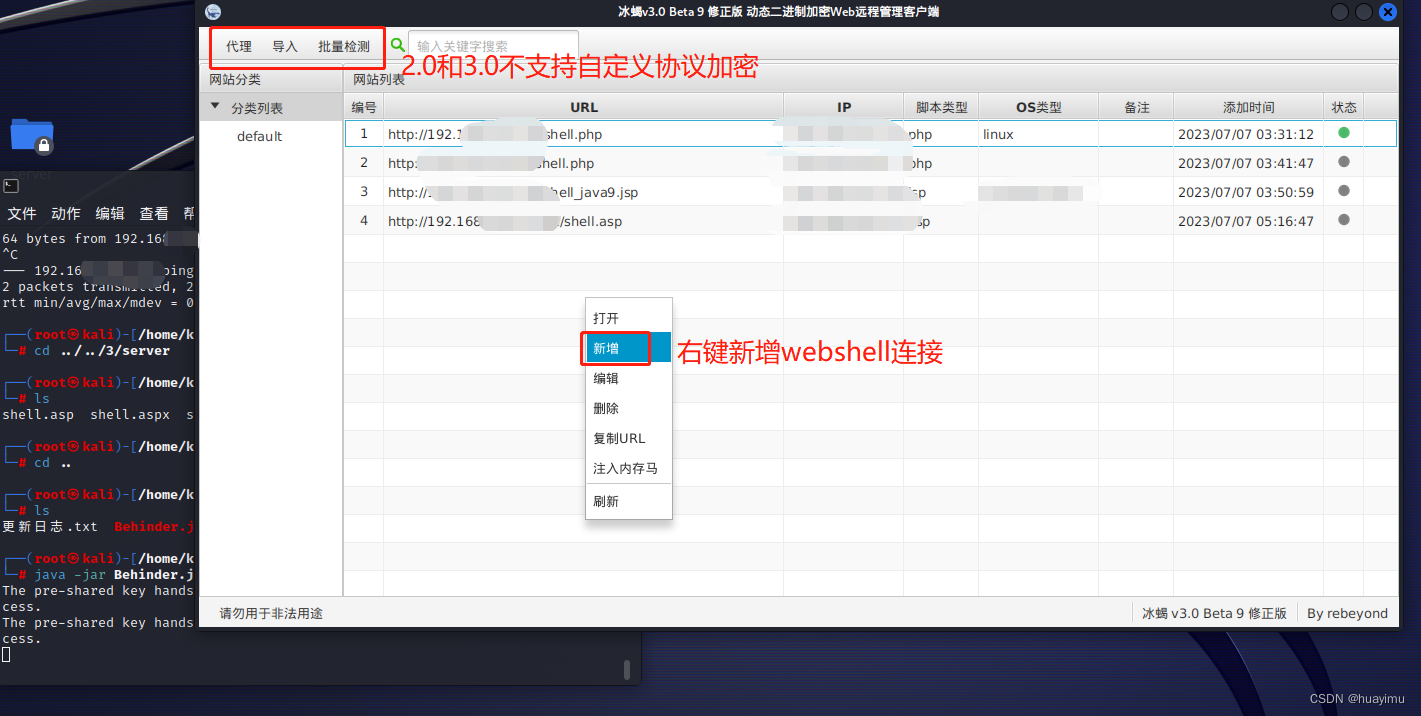Click the gray status dot on shell_java9.jsp row

pyautogui.click(x=1344, y=190)
